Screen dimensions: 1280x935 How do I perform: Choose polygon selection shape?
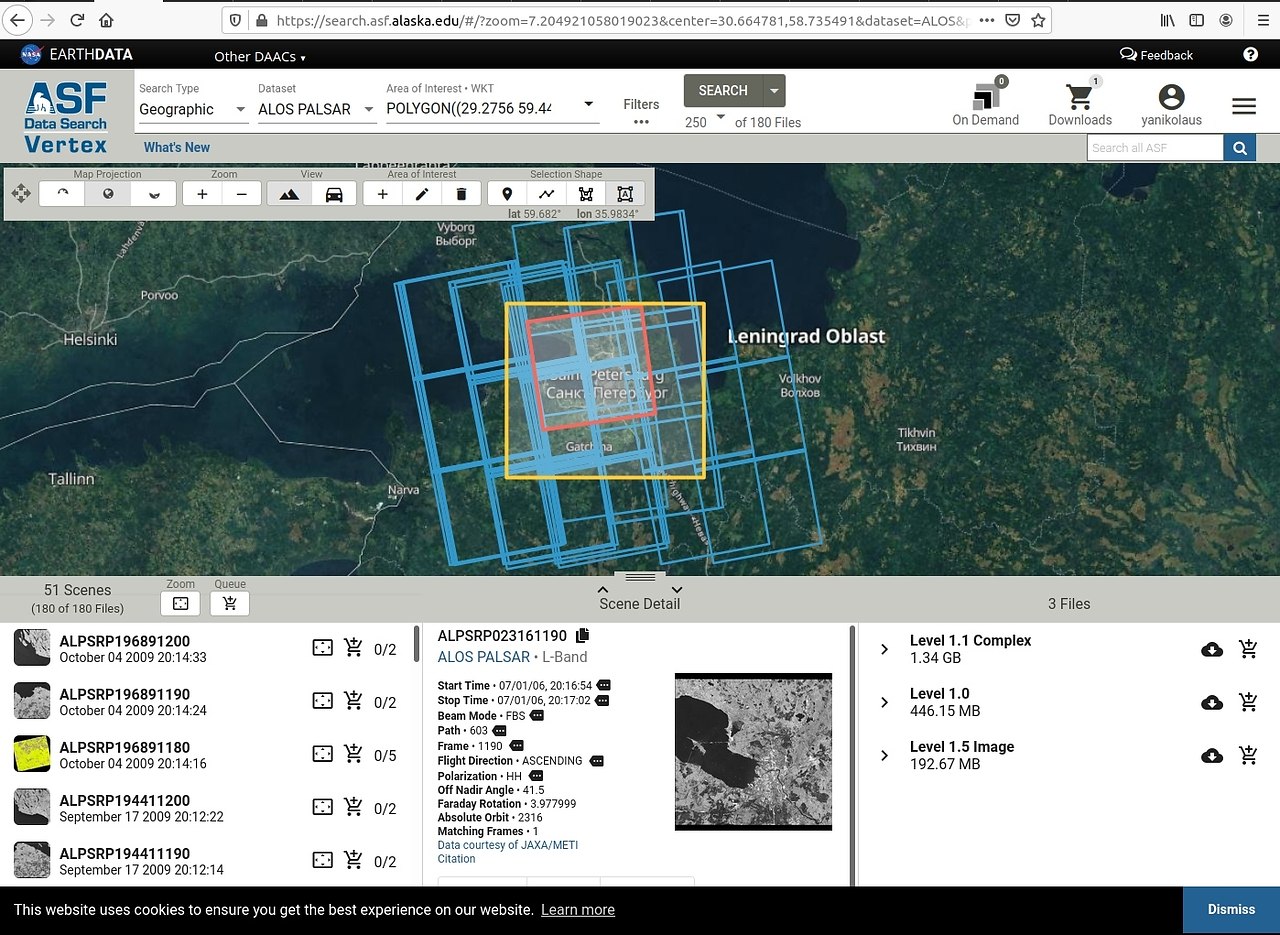(586, 194)
